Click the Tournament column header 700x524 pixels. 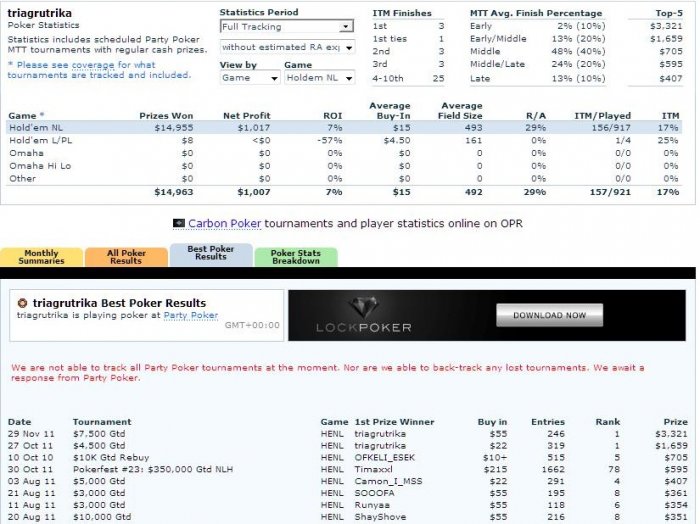(x=102, y=422)
